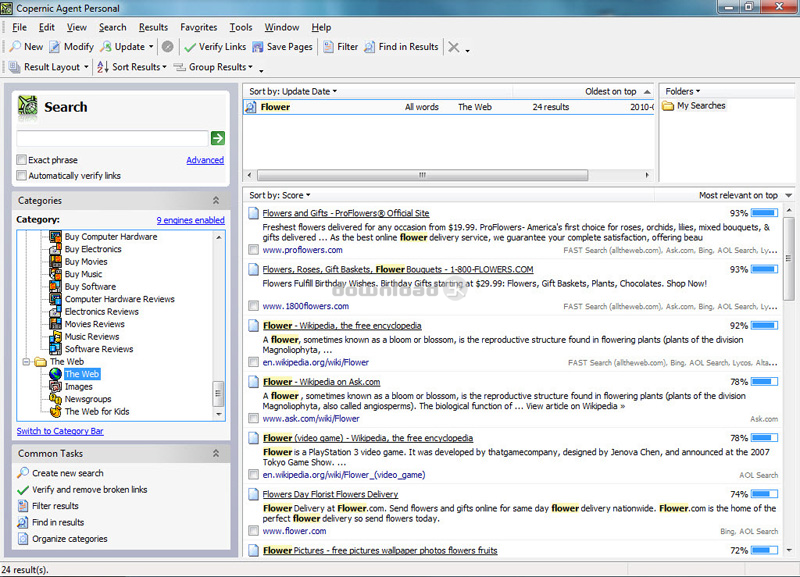Screen dimensions: 800x577
Task: Click the Organize categories task icon
Action: point(22,539)
